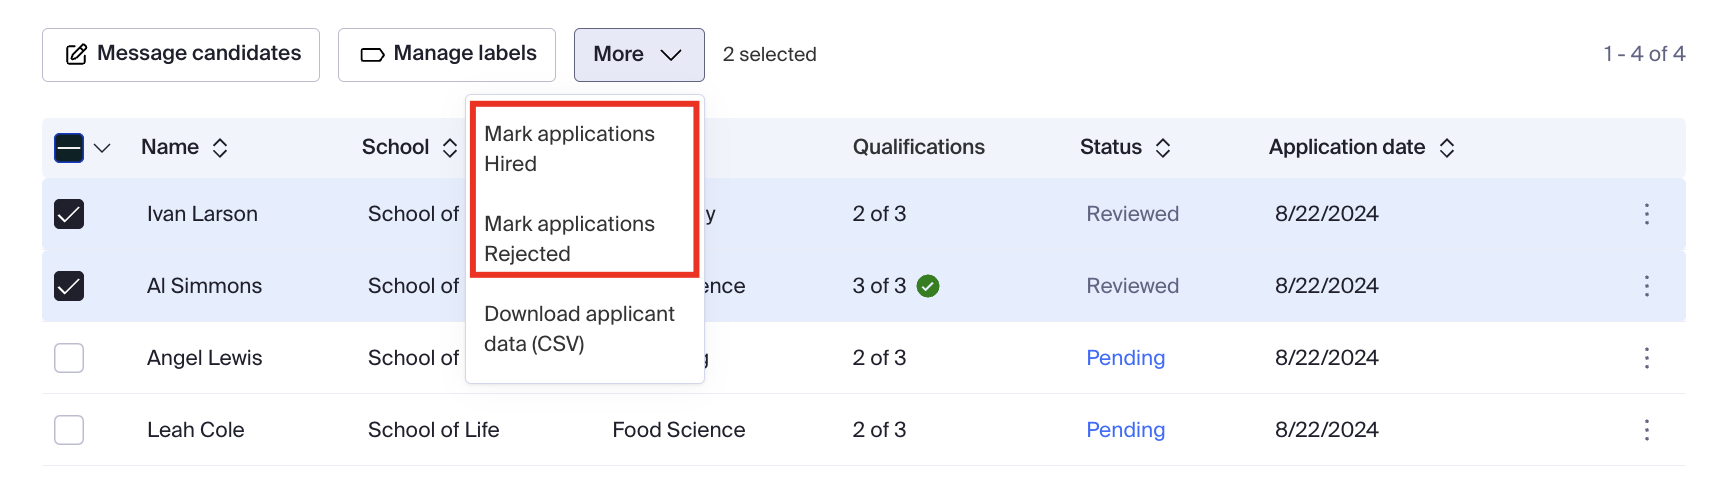Screen dimensions: 1716x488
Task: Expand the selection options chevron
Action: 102,148
